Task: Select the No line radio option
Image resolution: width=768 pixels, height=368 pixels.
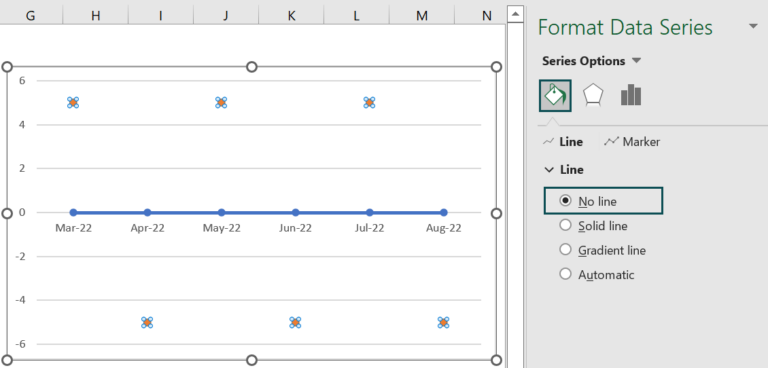Action: point(565,200)
